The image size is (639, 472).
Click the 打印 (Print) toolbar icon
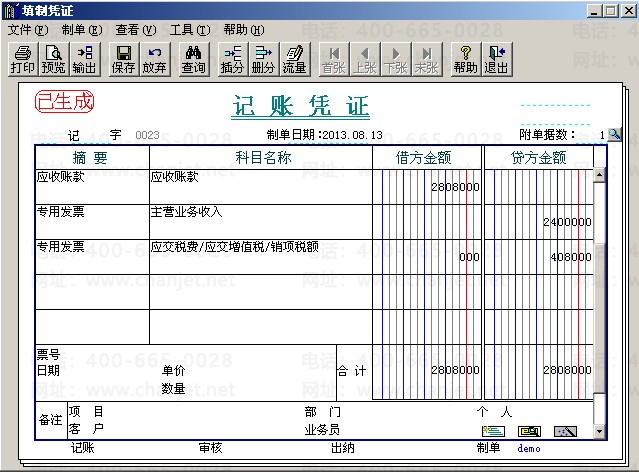(22, 59)
